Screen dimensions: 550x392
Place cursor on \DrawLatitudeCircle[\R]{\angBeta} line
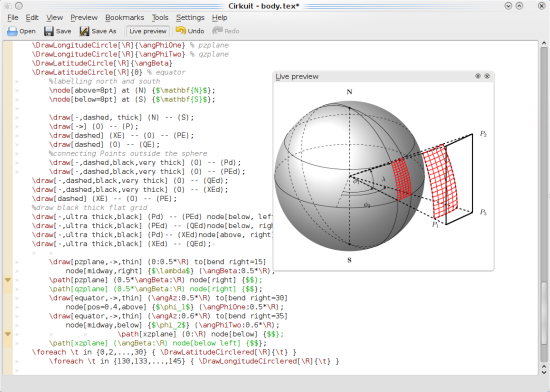pos(102,63)
